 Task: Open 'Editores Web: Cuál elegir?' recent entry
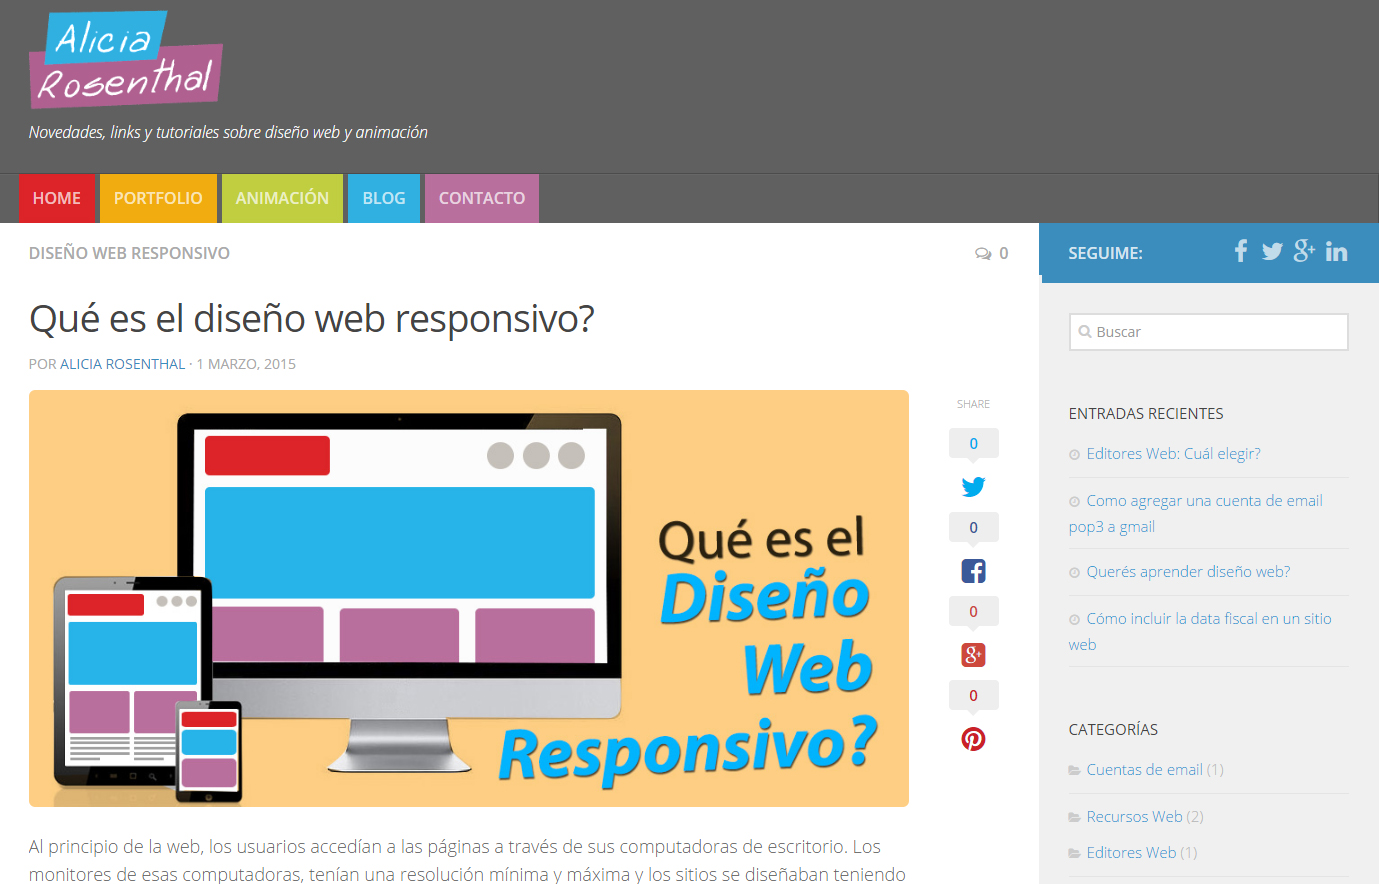(1173, 454)
